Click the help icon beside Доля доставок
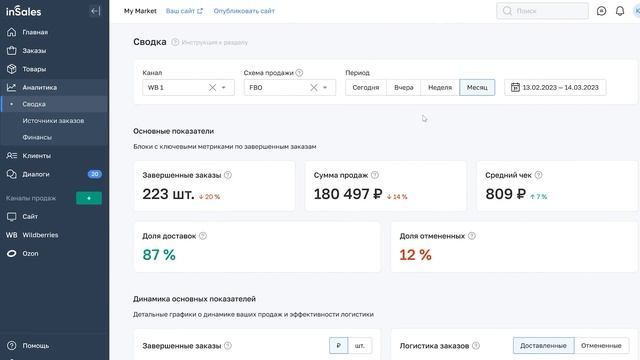 pos(203,236)
